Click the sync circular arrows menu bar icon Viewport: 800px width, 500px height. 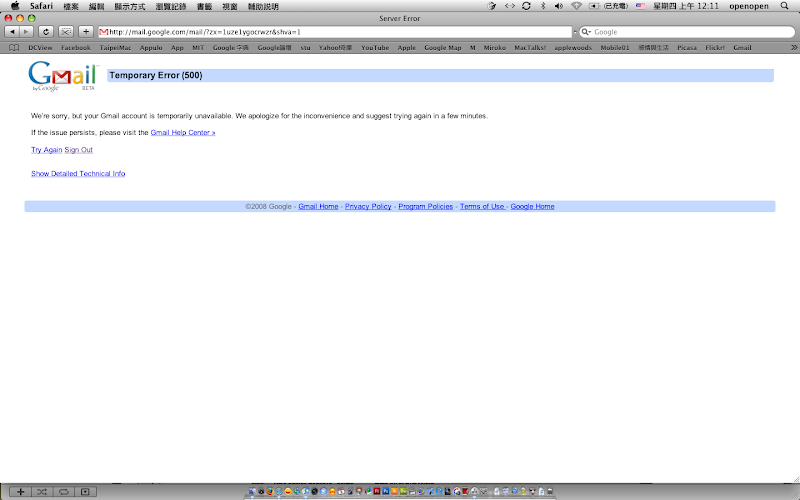tap(526, 6)
